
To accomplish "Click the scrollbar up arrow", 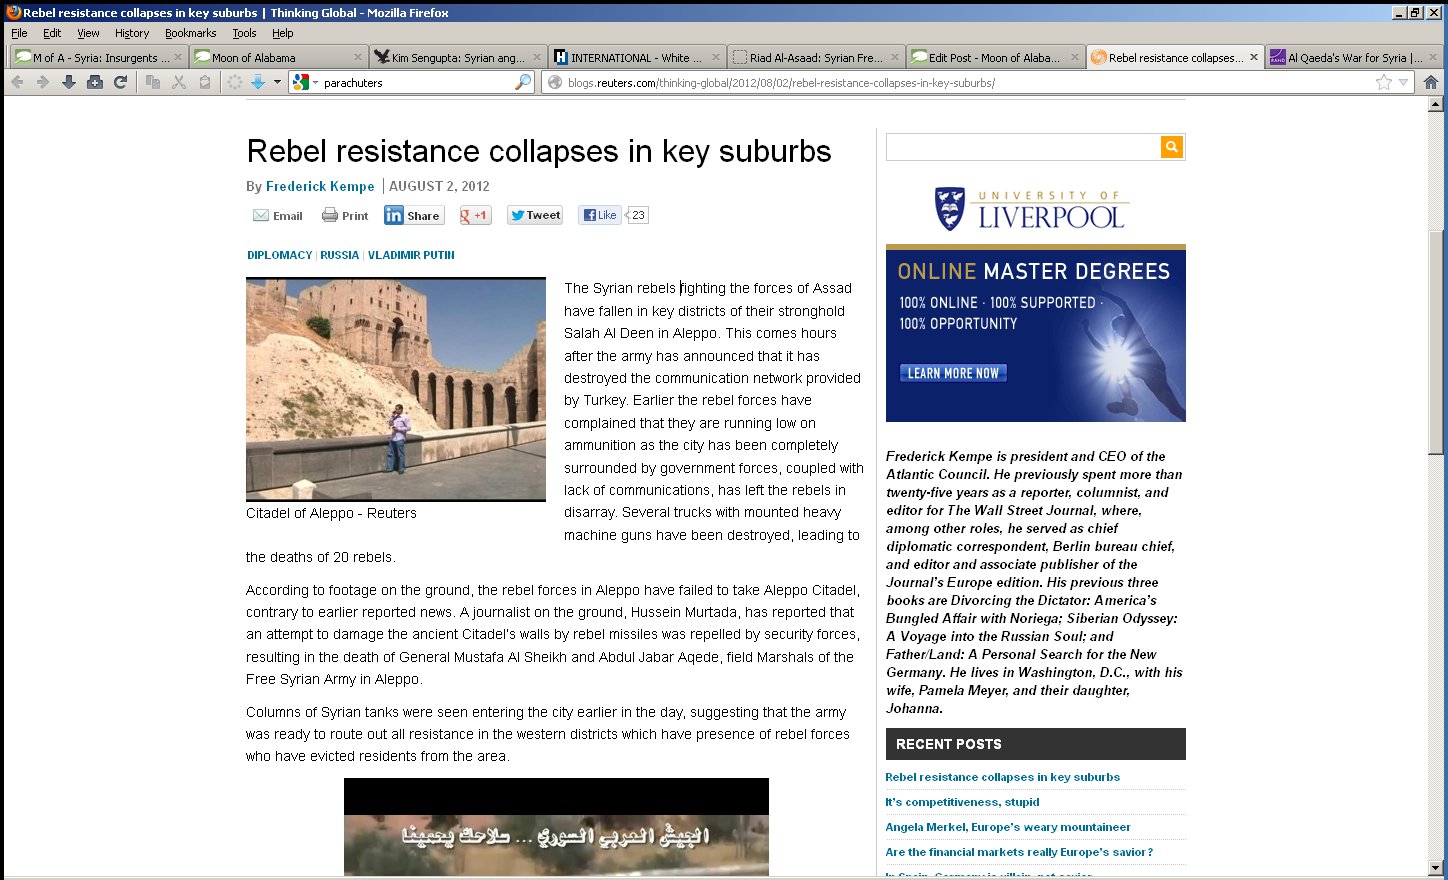I will coord(1436,104).
